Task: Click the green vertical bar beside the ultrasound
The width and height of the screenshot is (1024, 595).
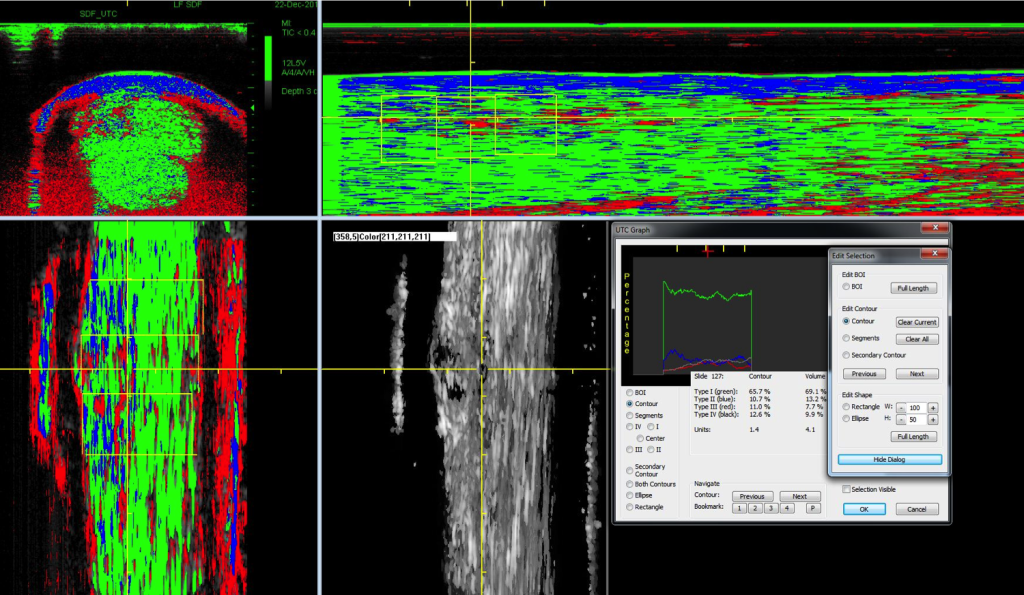Action: coord(268,60)
